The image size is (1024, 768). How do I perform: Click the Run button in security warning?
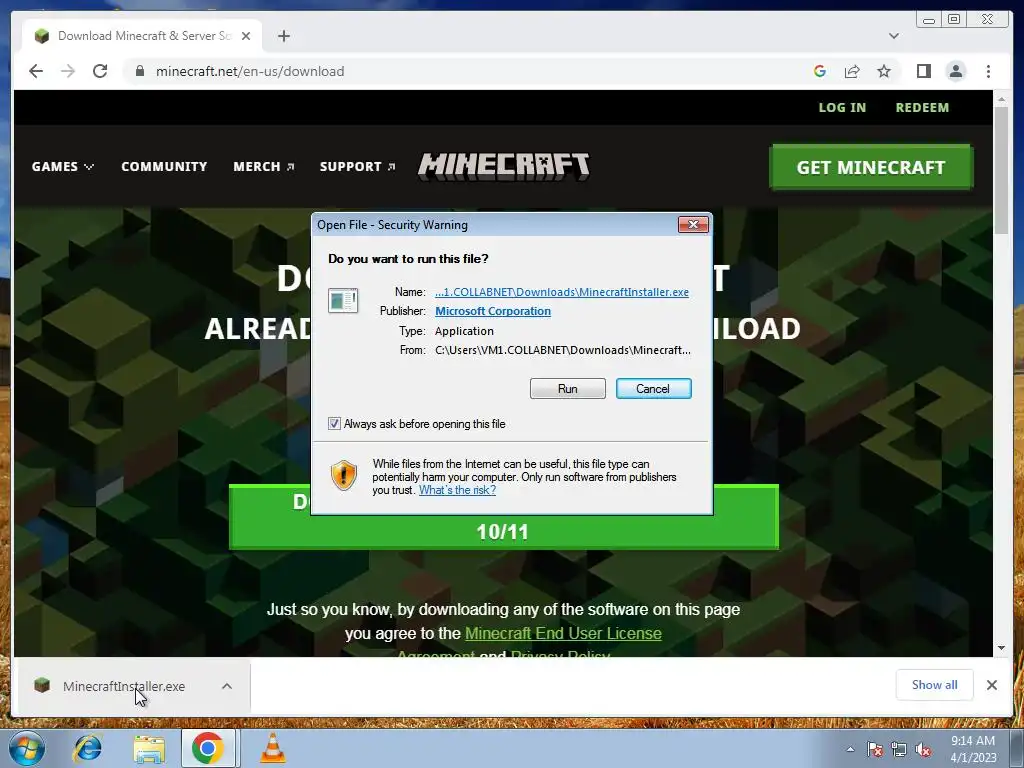pyautogui.click(x=568, y=389)
